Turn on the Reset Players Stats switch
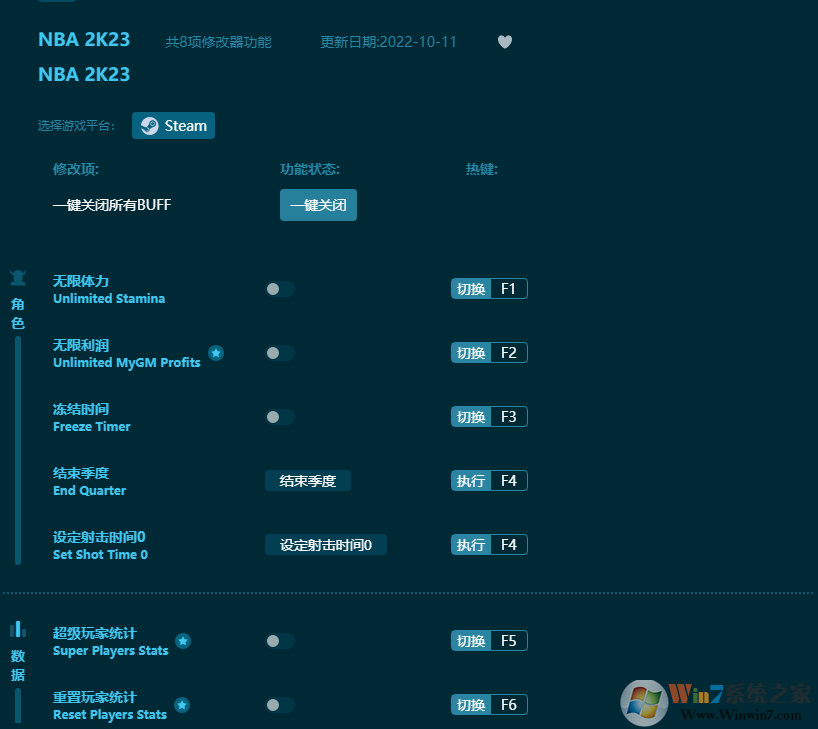 tap(279, 705)
